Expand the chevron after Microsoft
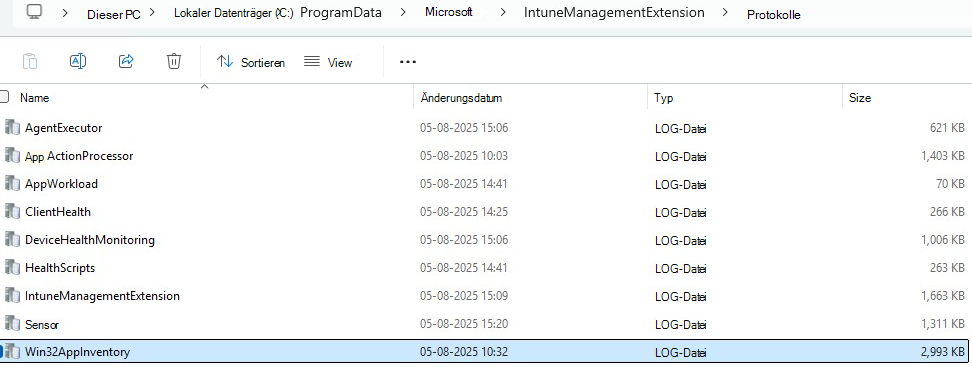This screenshot has width=972, height=367. click(503, 13)
